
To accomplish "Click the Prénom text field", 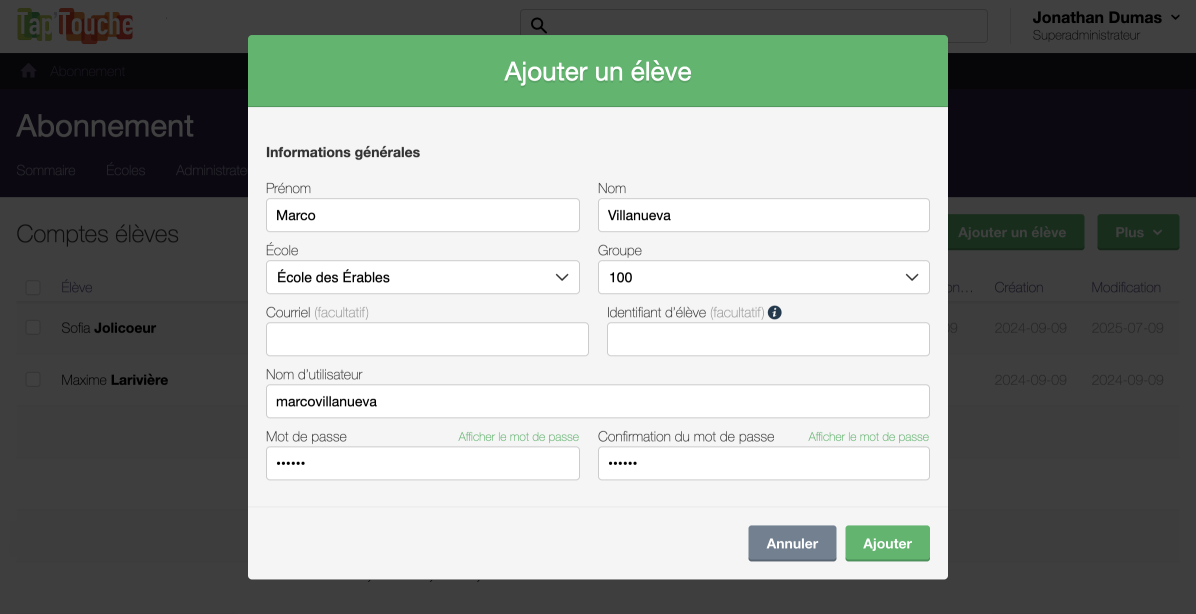I will (x=422, y=215).
